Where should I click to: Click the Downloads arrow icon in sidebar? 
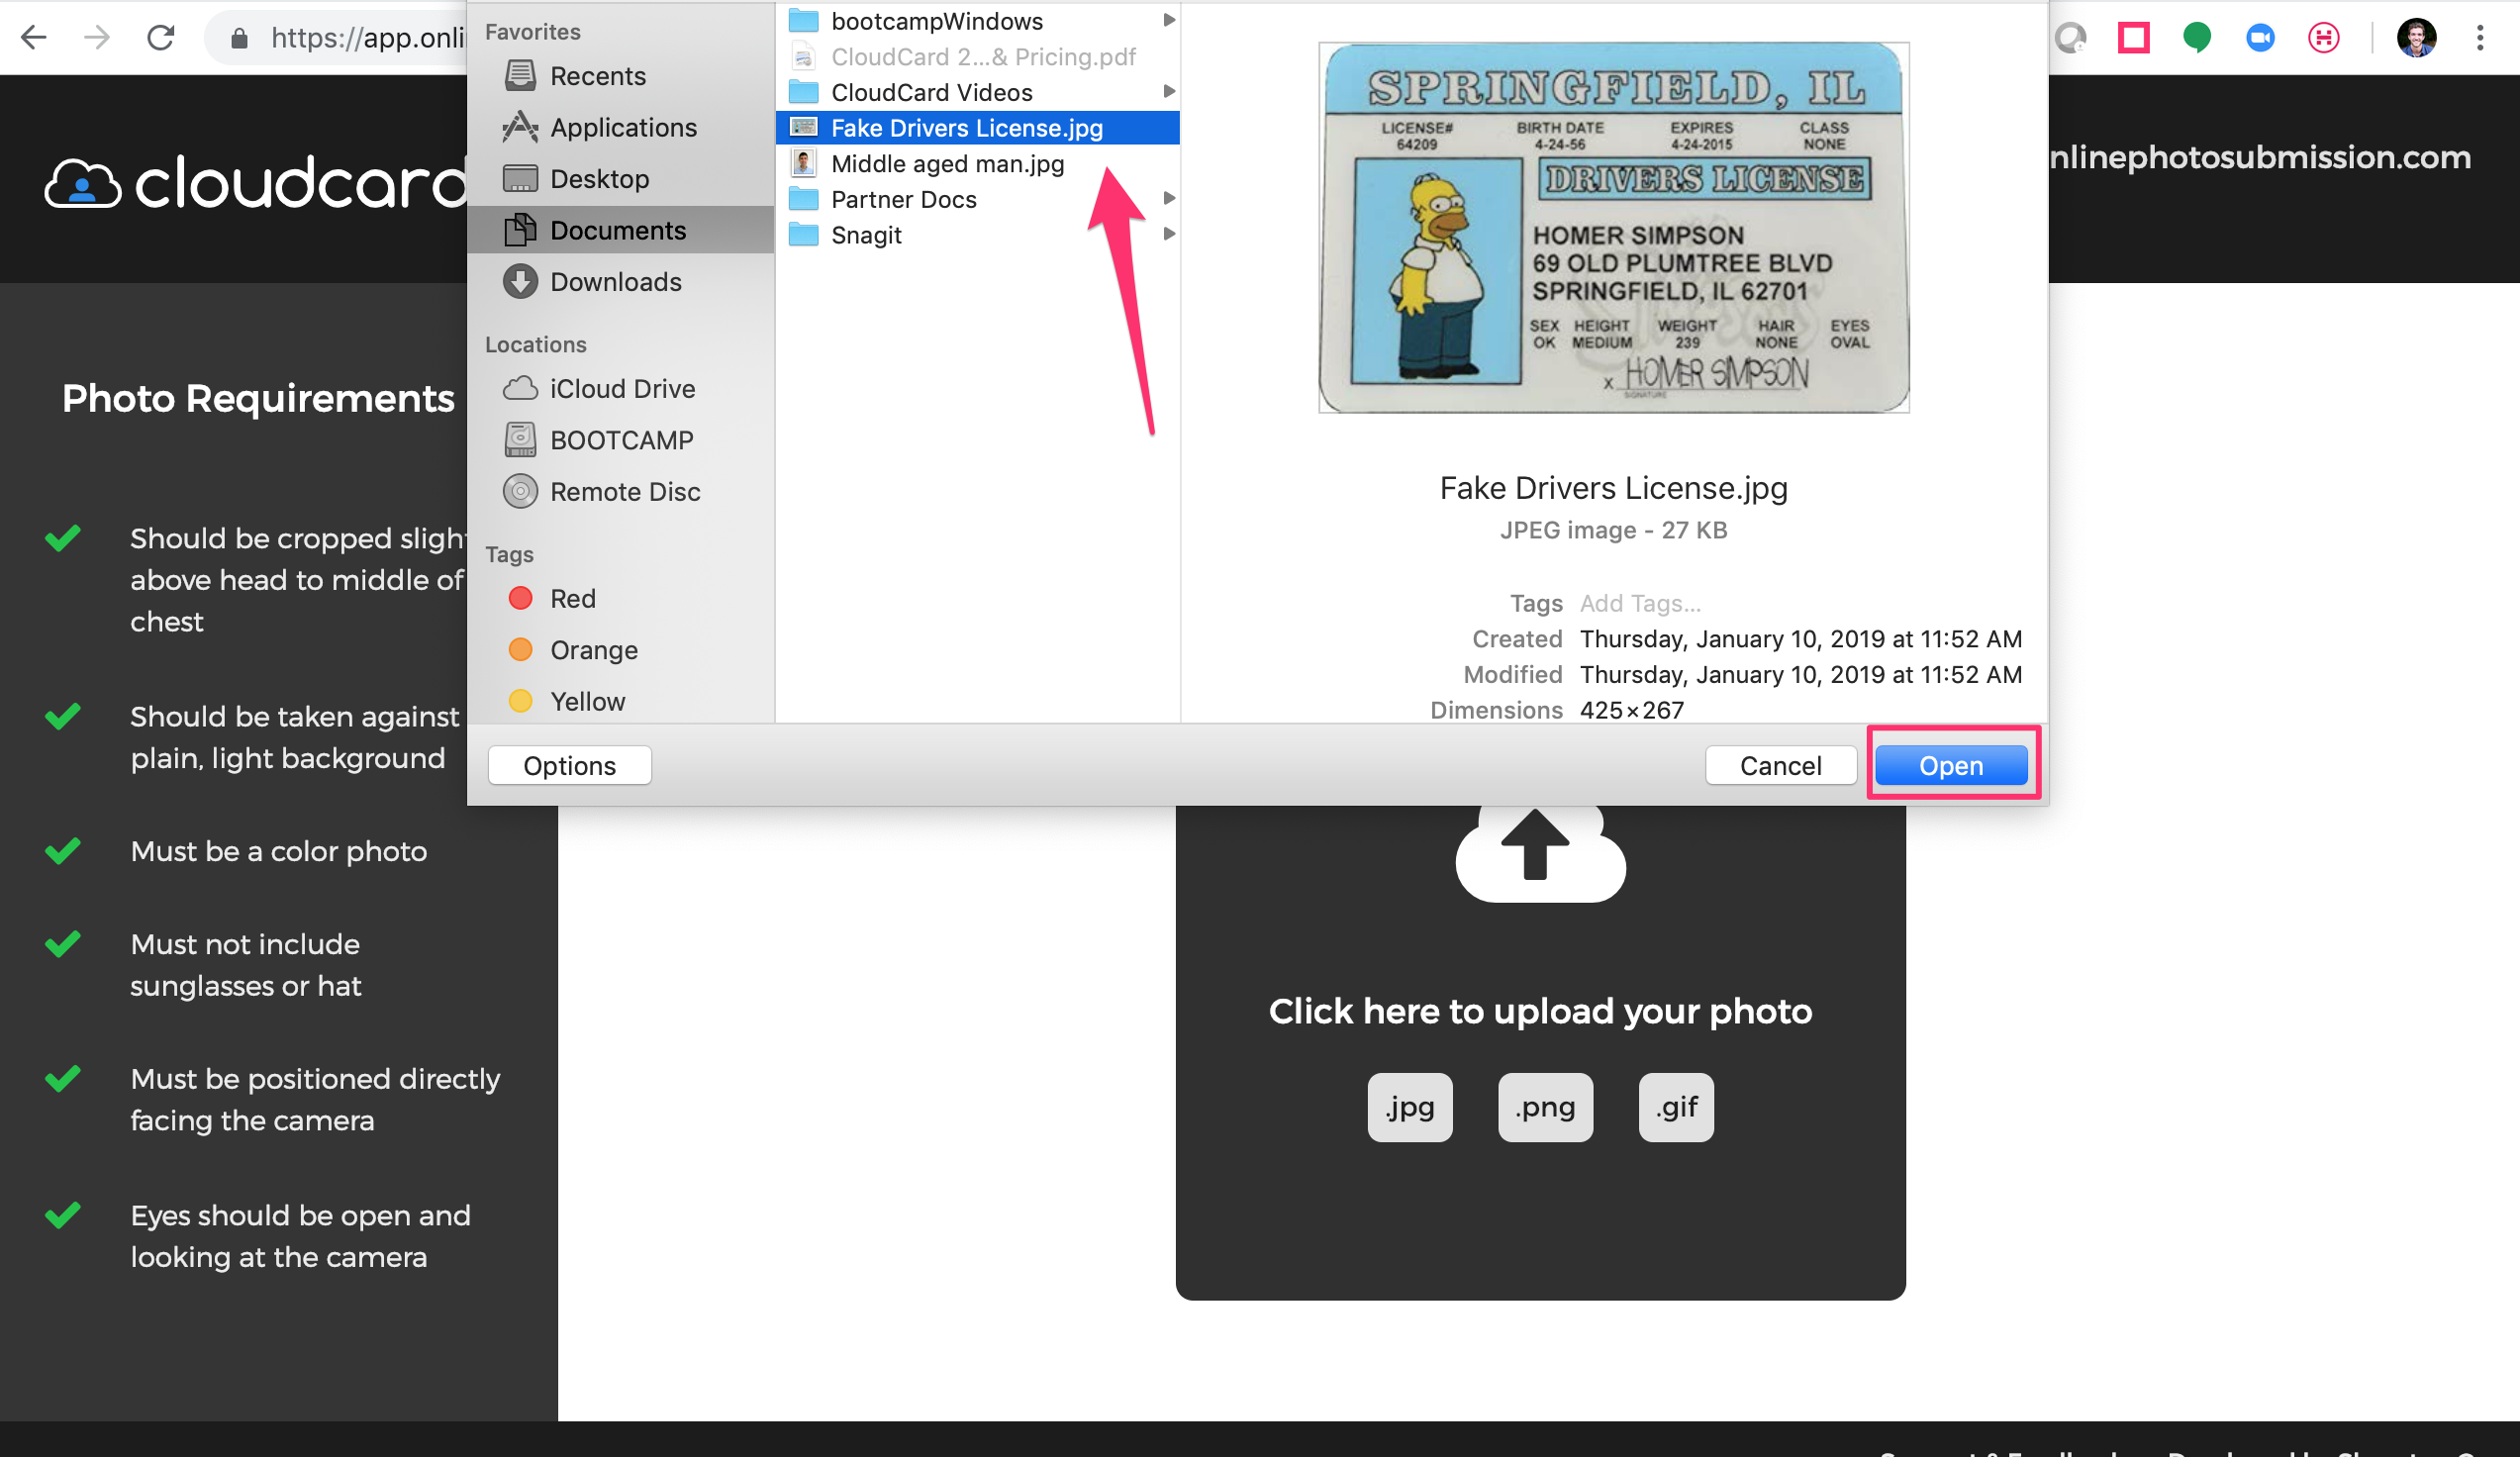(520, 282)
